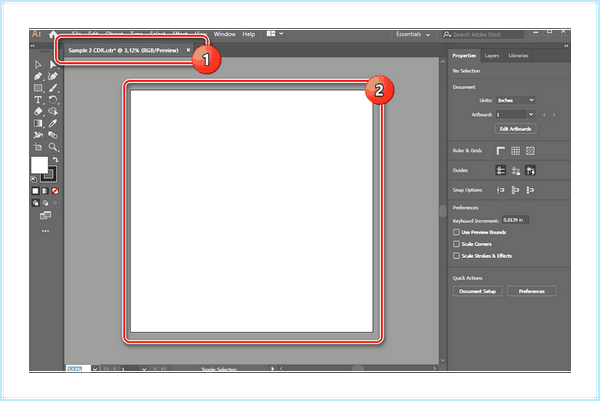Click the Preferences quick action button
The image size is (600, 401).
pos(532,291)
